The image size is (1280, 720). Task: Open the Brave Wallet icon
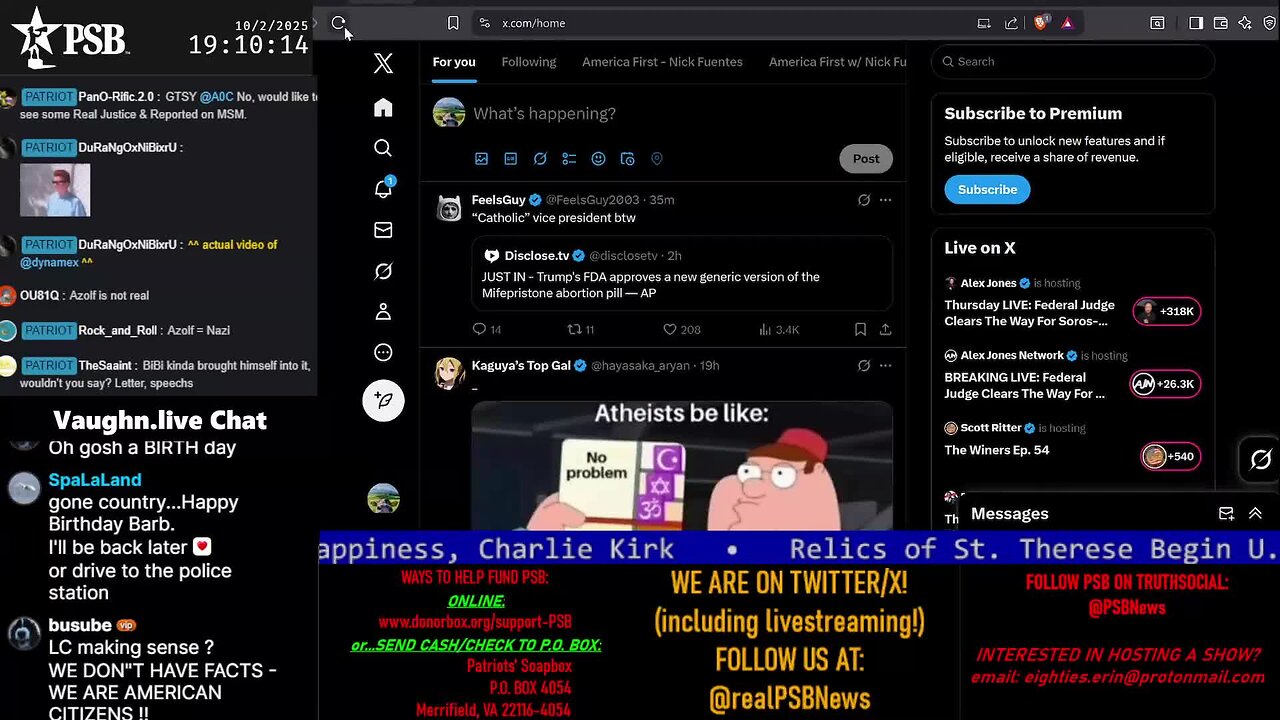tap(1221, 23)
